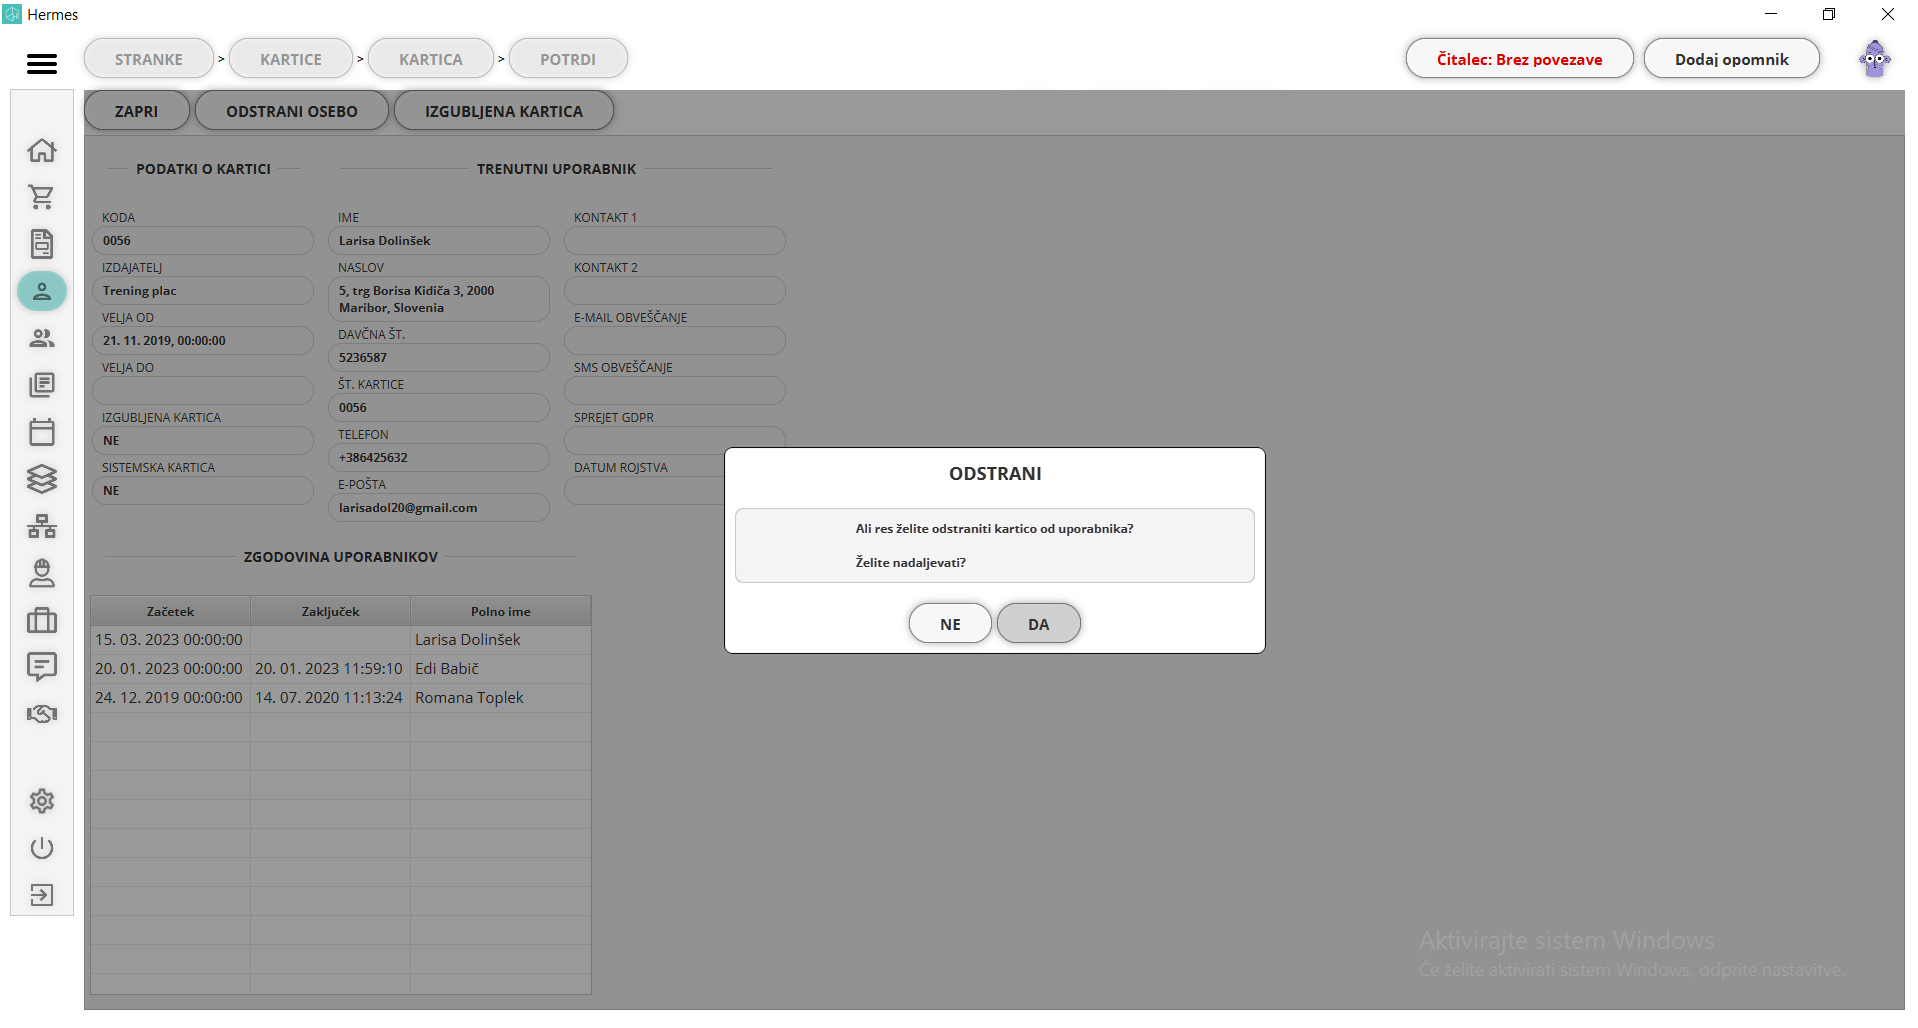Click the Dodaj opomnik button
Screen dimensions: 1918x1028
1731,59
